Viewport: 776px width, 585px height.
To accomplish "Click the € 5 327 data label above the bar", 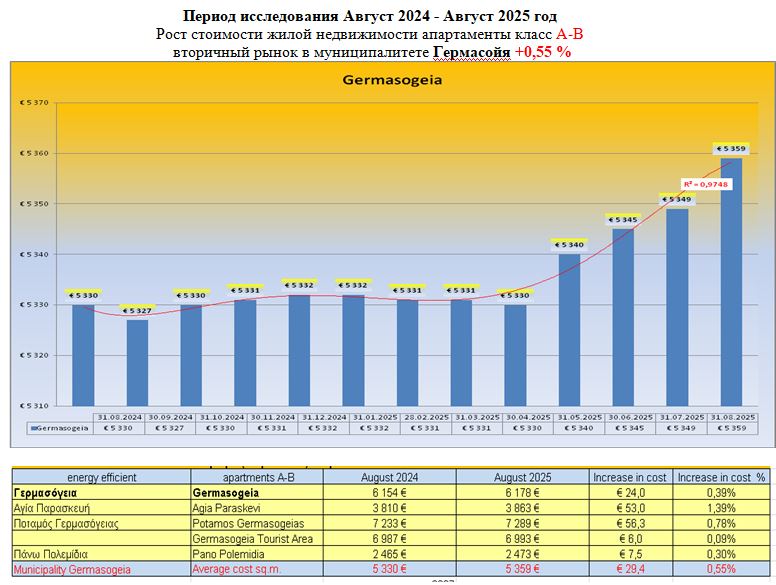I will pos(137,311).
